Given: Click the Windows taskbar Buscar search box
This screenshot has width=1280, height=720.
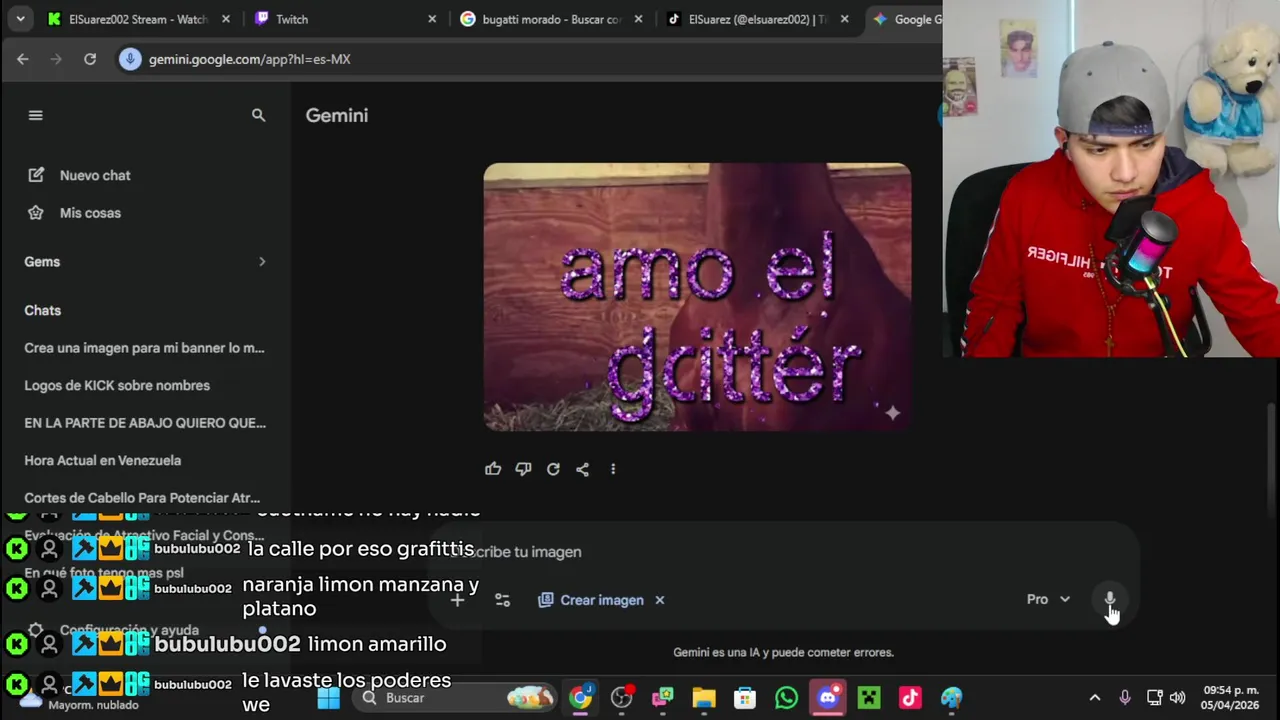Looking at the screenshot, I should (x=455, y=698).
